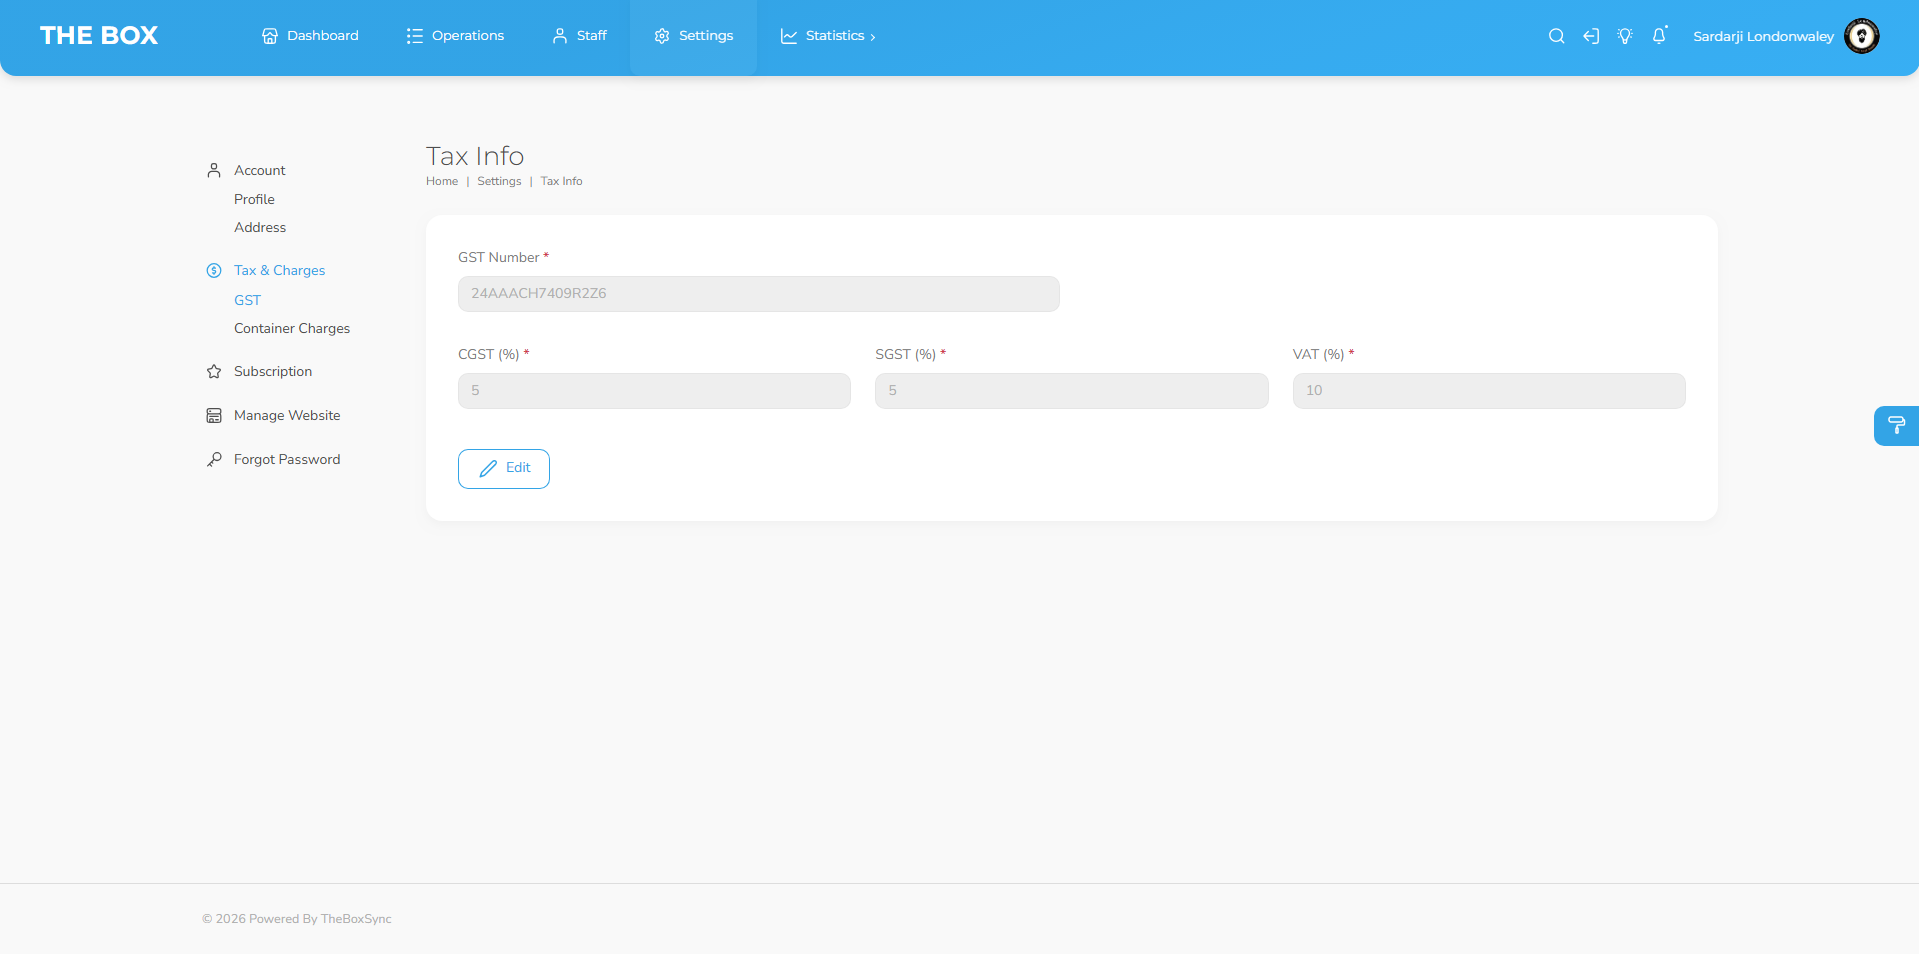The image size is (1919, 954).
Task: Open the theme customizer paint roller
Action: [1896, 425]
